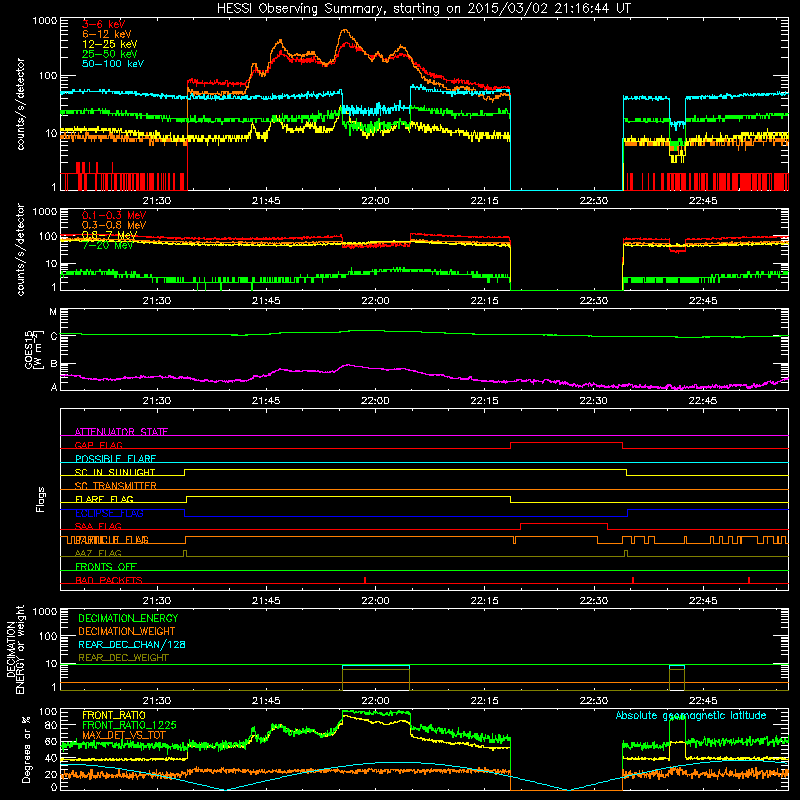The image size is (800, 800).
Task: Select the FLARE_FLAG label
Action: point(104,499)
